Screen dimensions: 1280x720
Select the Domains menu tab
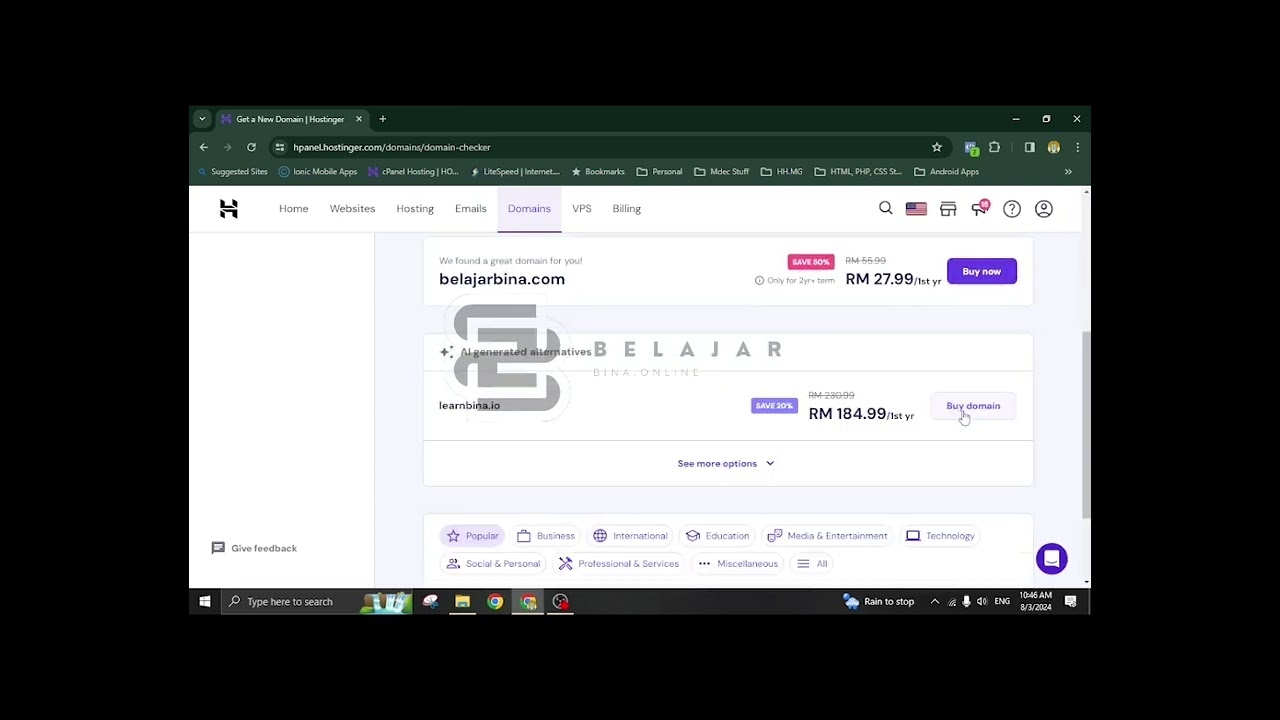[x=529, y=209]
